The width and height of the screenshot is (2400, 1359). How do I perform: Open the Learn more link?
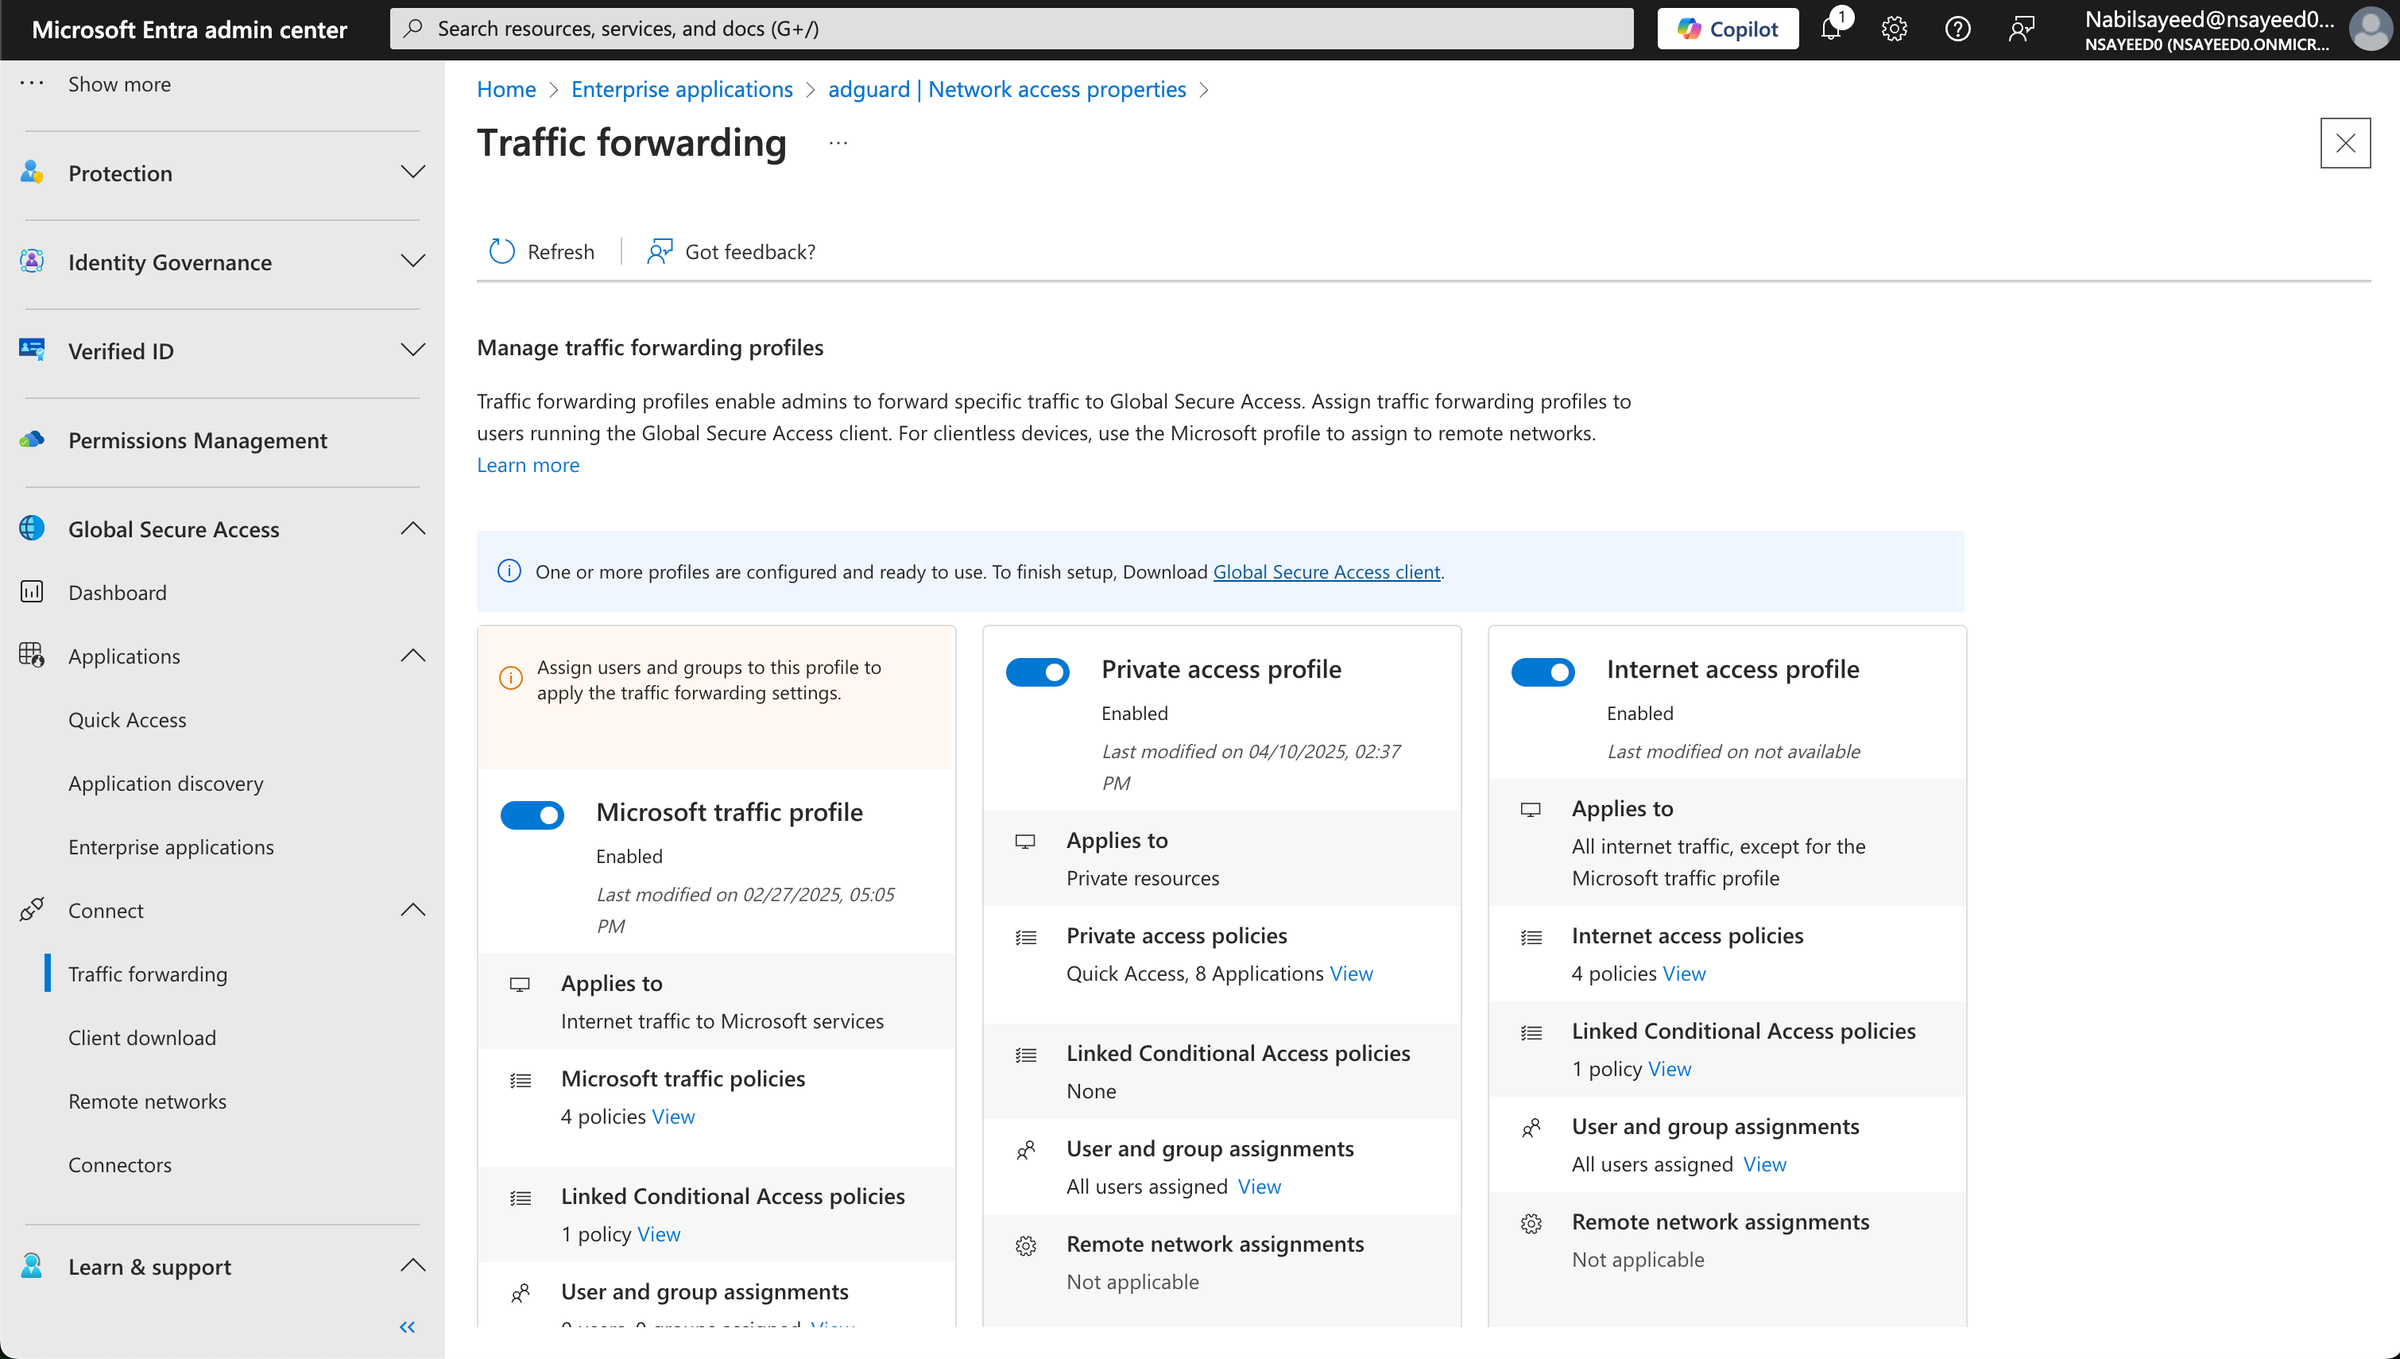tap(528, 464)
